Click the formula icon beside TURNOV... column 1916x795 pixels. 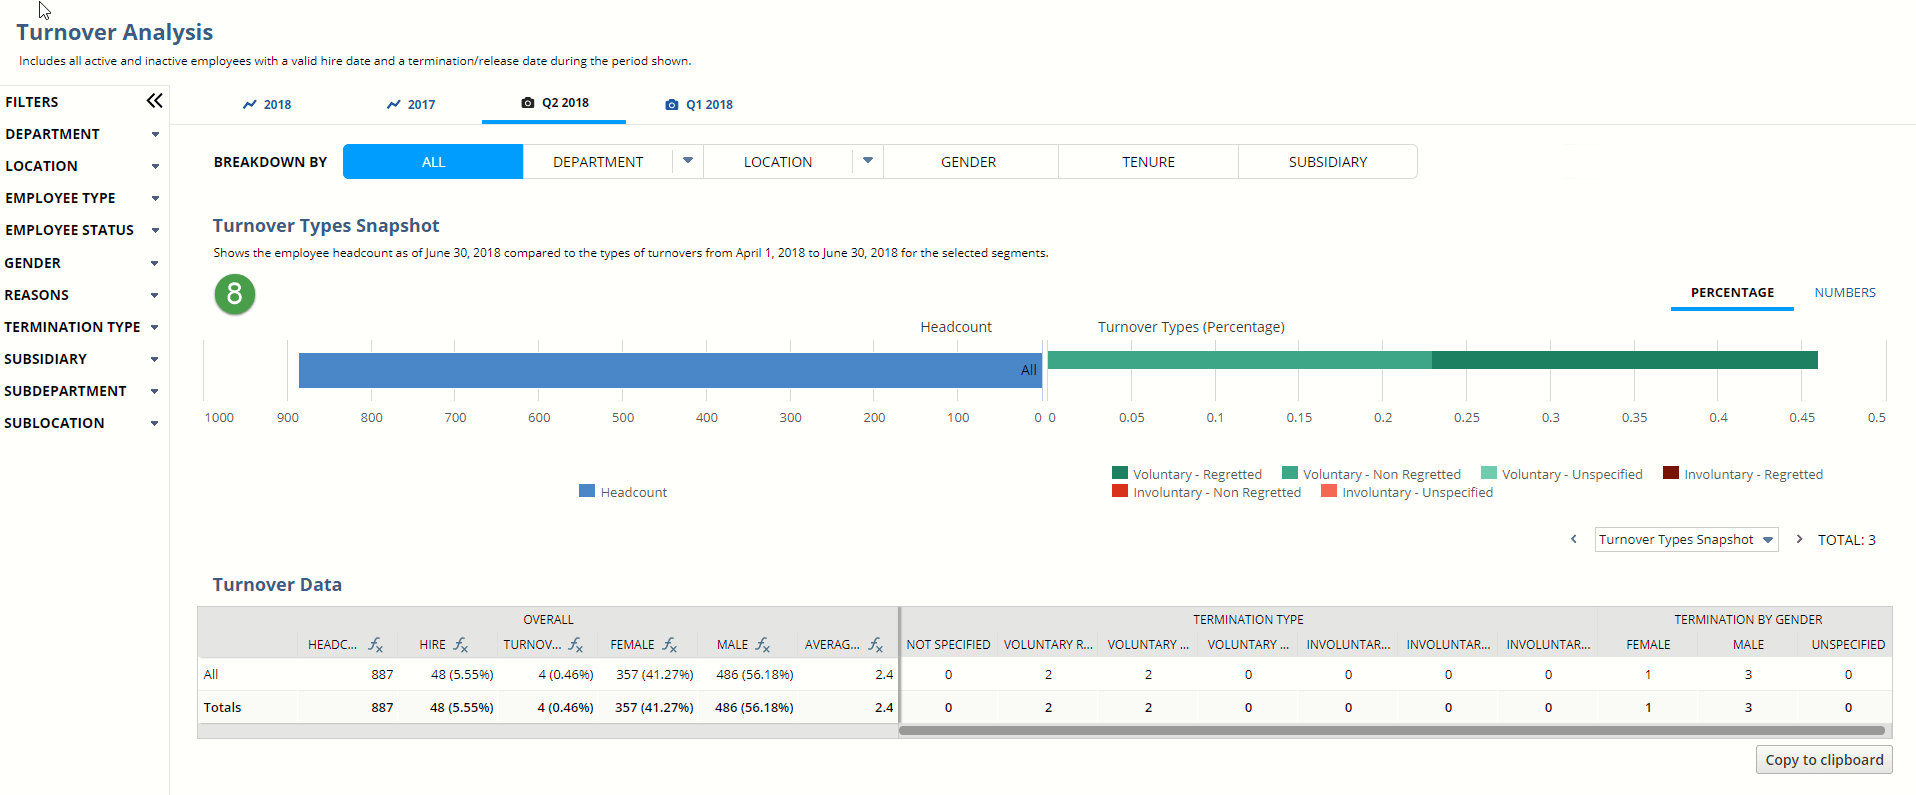tap(576, 645)
